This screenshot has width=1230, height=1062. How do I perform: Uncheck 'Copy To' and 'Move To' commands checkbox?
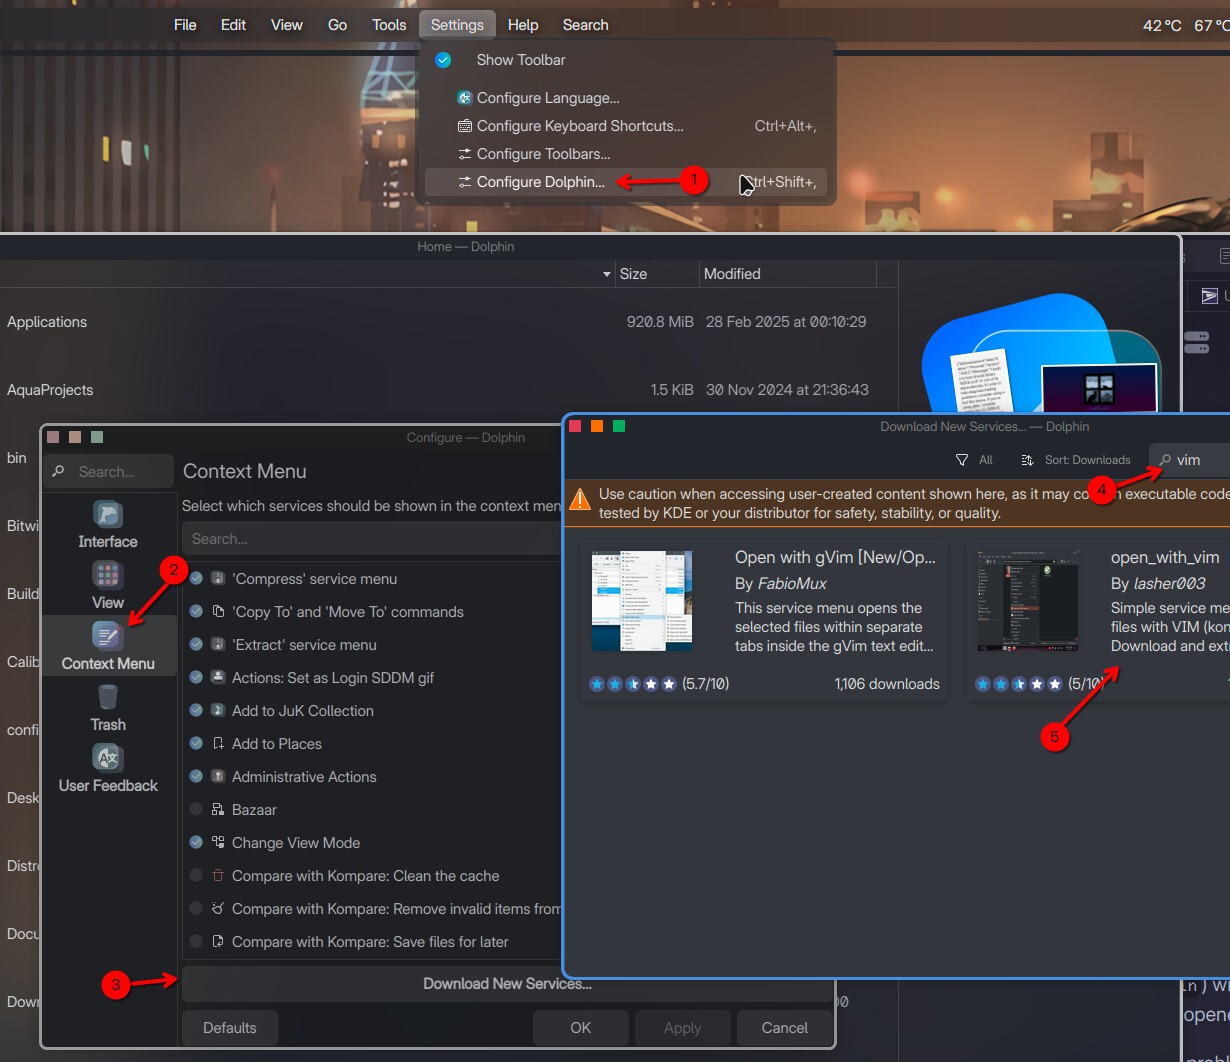[196, 611]
